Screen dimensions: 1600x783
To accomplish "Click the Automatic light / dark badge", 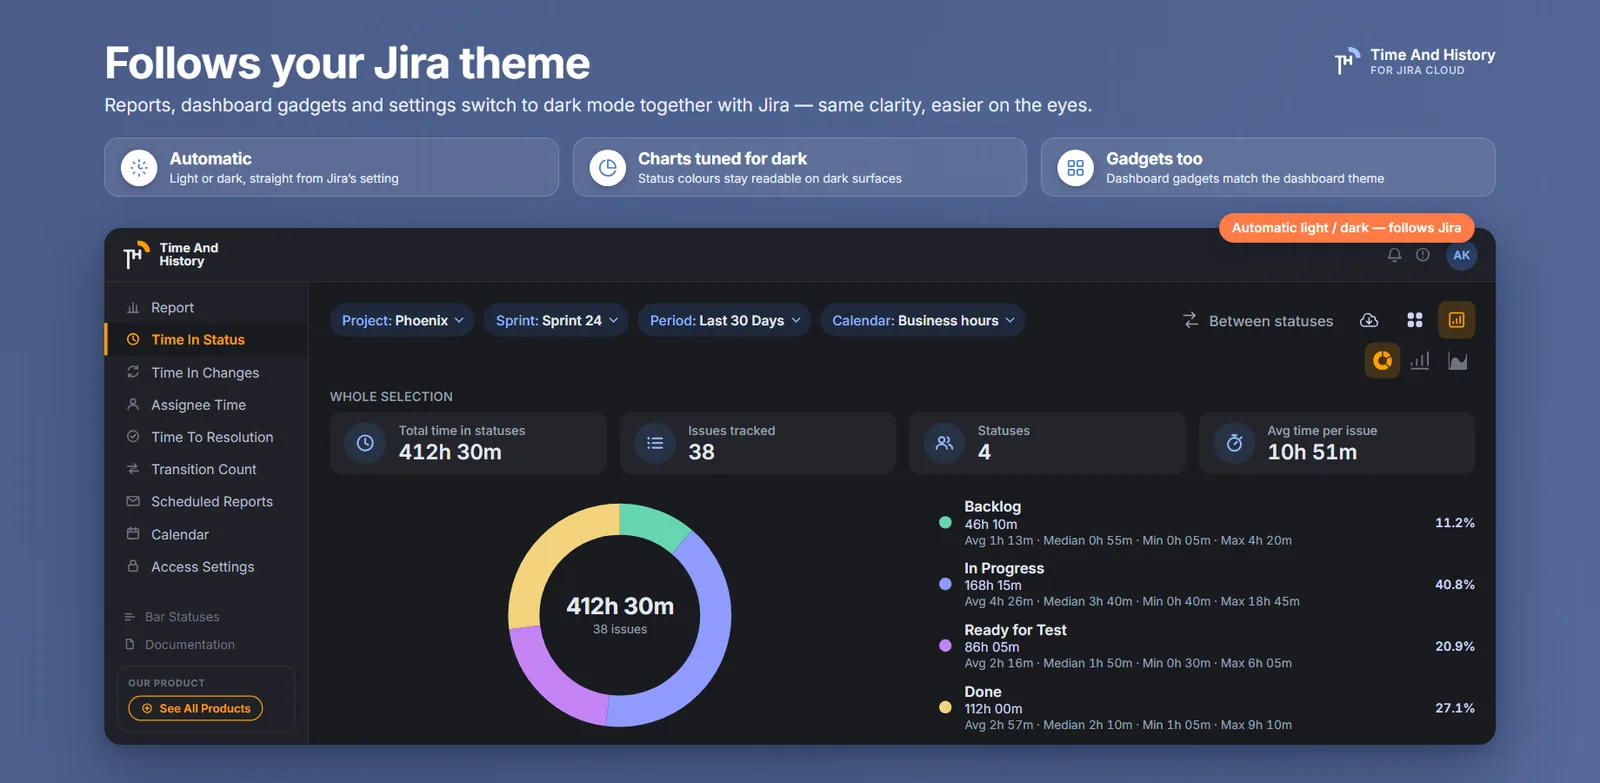I will tap(1346, 228).
